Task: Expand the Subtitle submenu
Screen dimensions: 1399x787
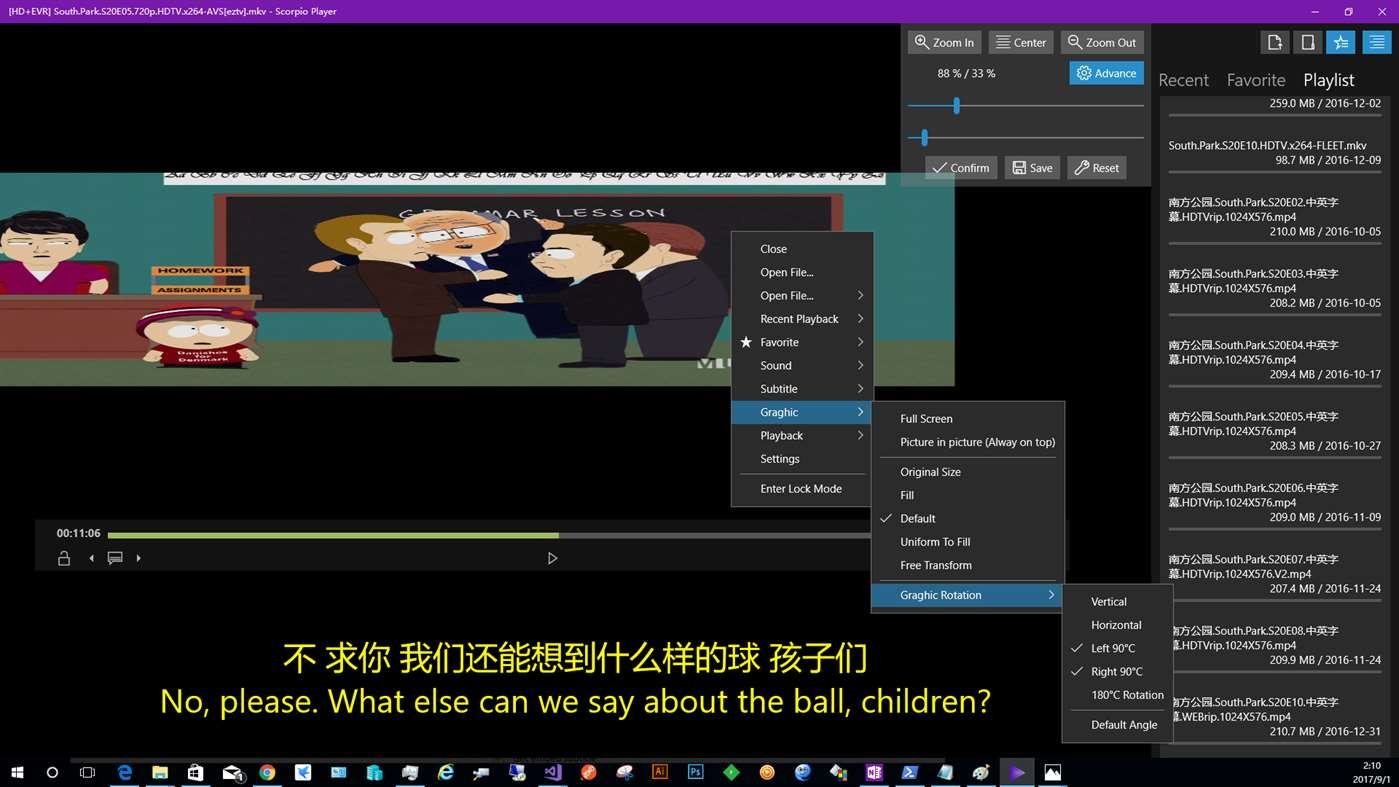Action: coord(802,389)
